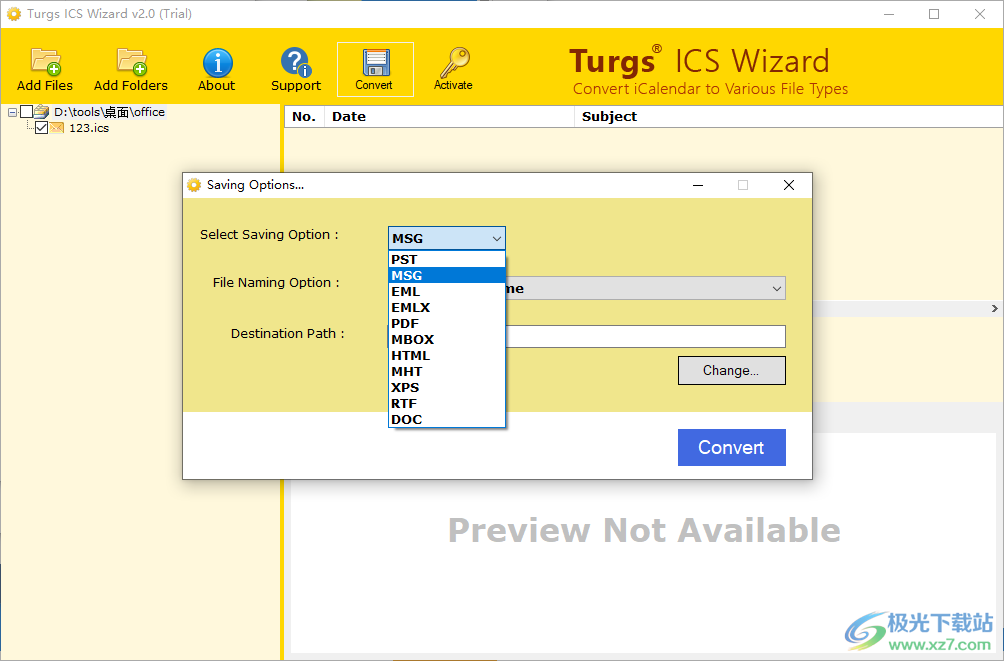The image size is (1004, 661).
Task: Close the Saving Options dialog
Action: [789, 185]
